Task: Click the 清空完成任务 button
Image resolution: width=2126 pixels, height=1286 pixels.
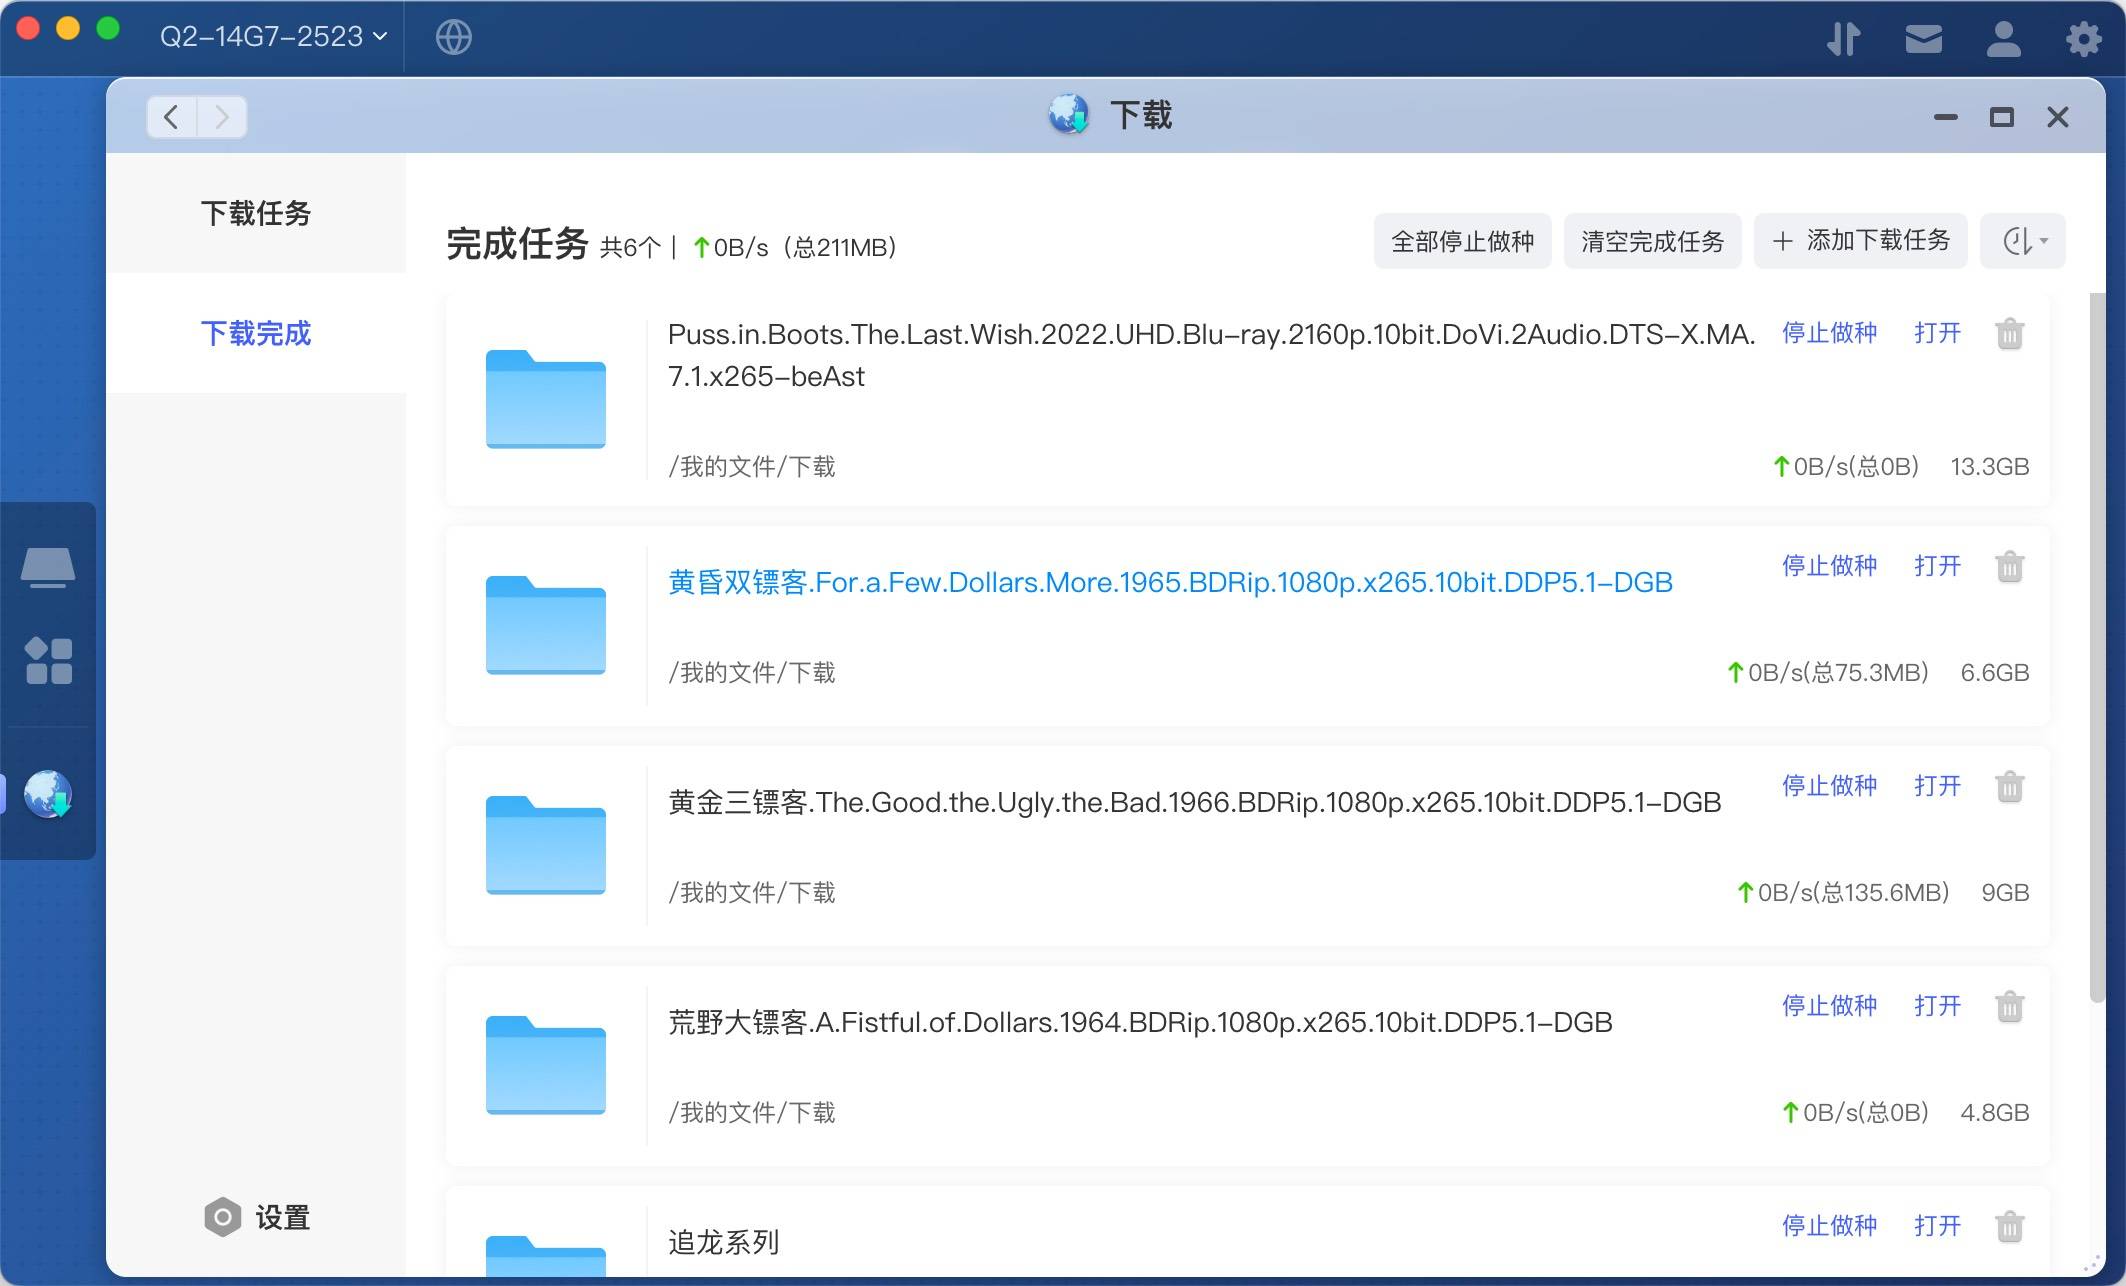Action: click(x=1652, y=241)
